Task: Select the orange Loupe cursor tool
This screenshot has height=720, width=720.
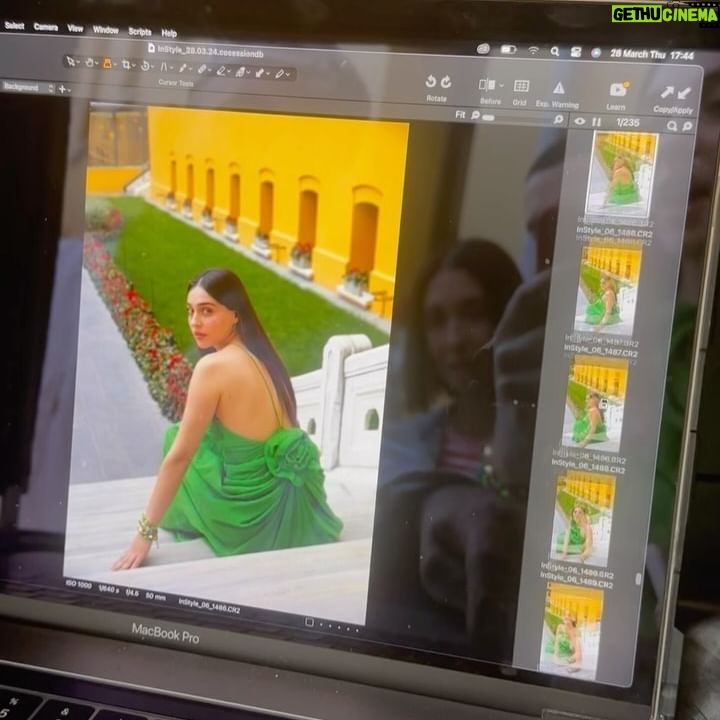Action: 107,63
